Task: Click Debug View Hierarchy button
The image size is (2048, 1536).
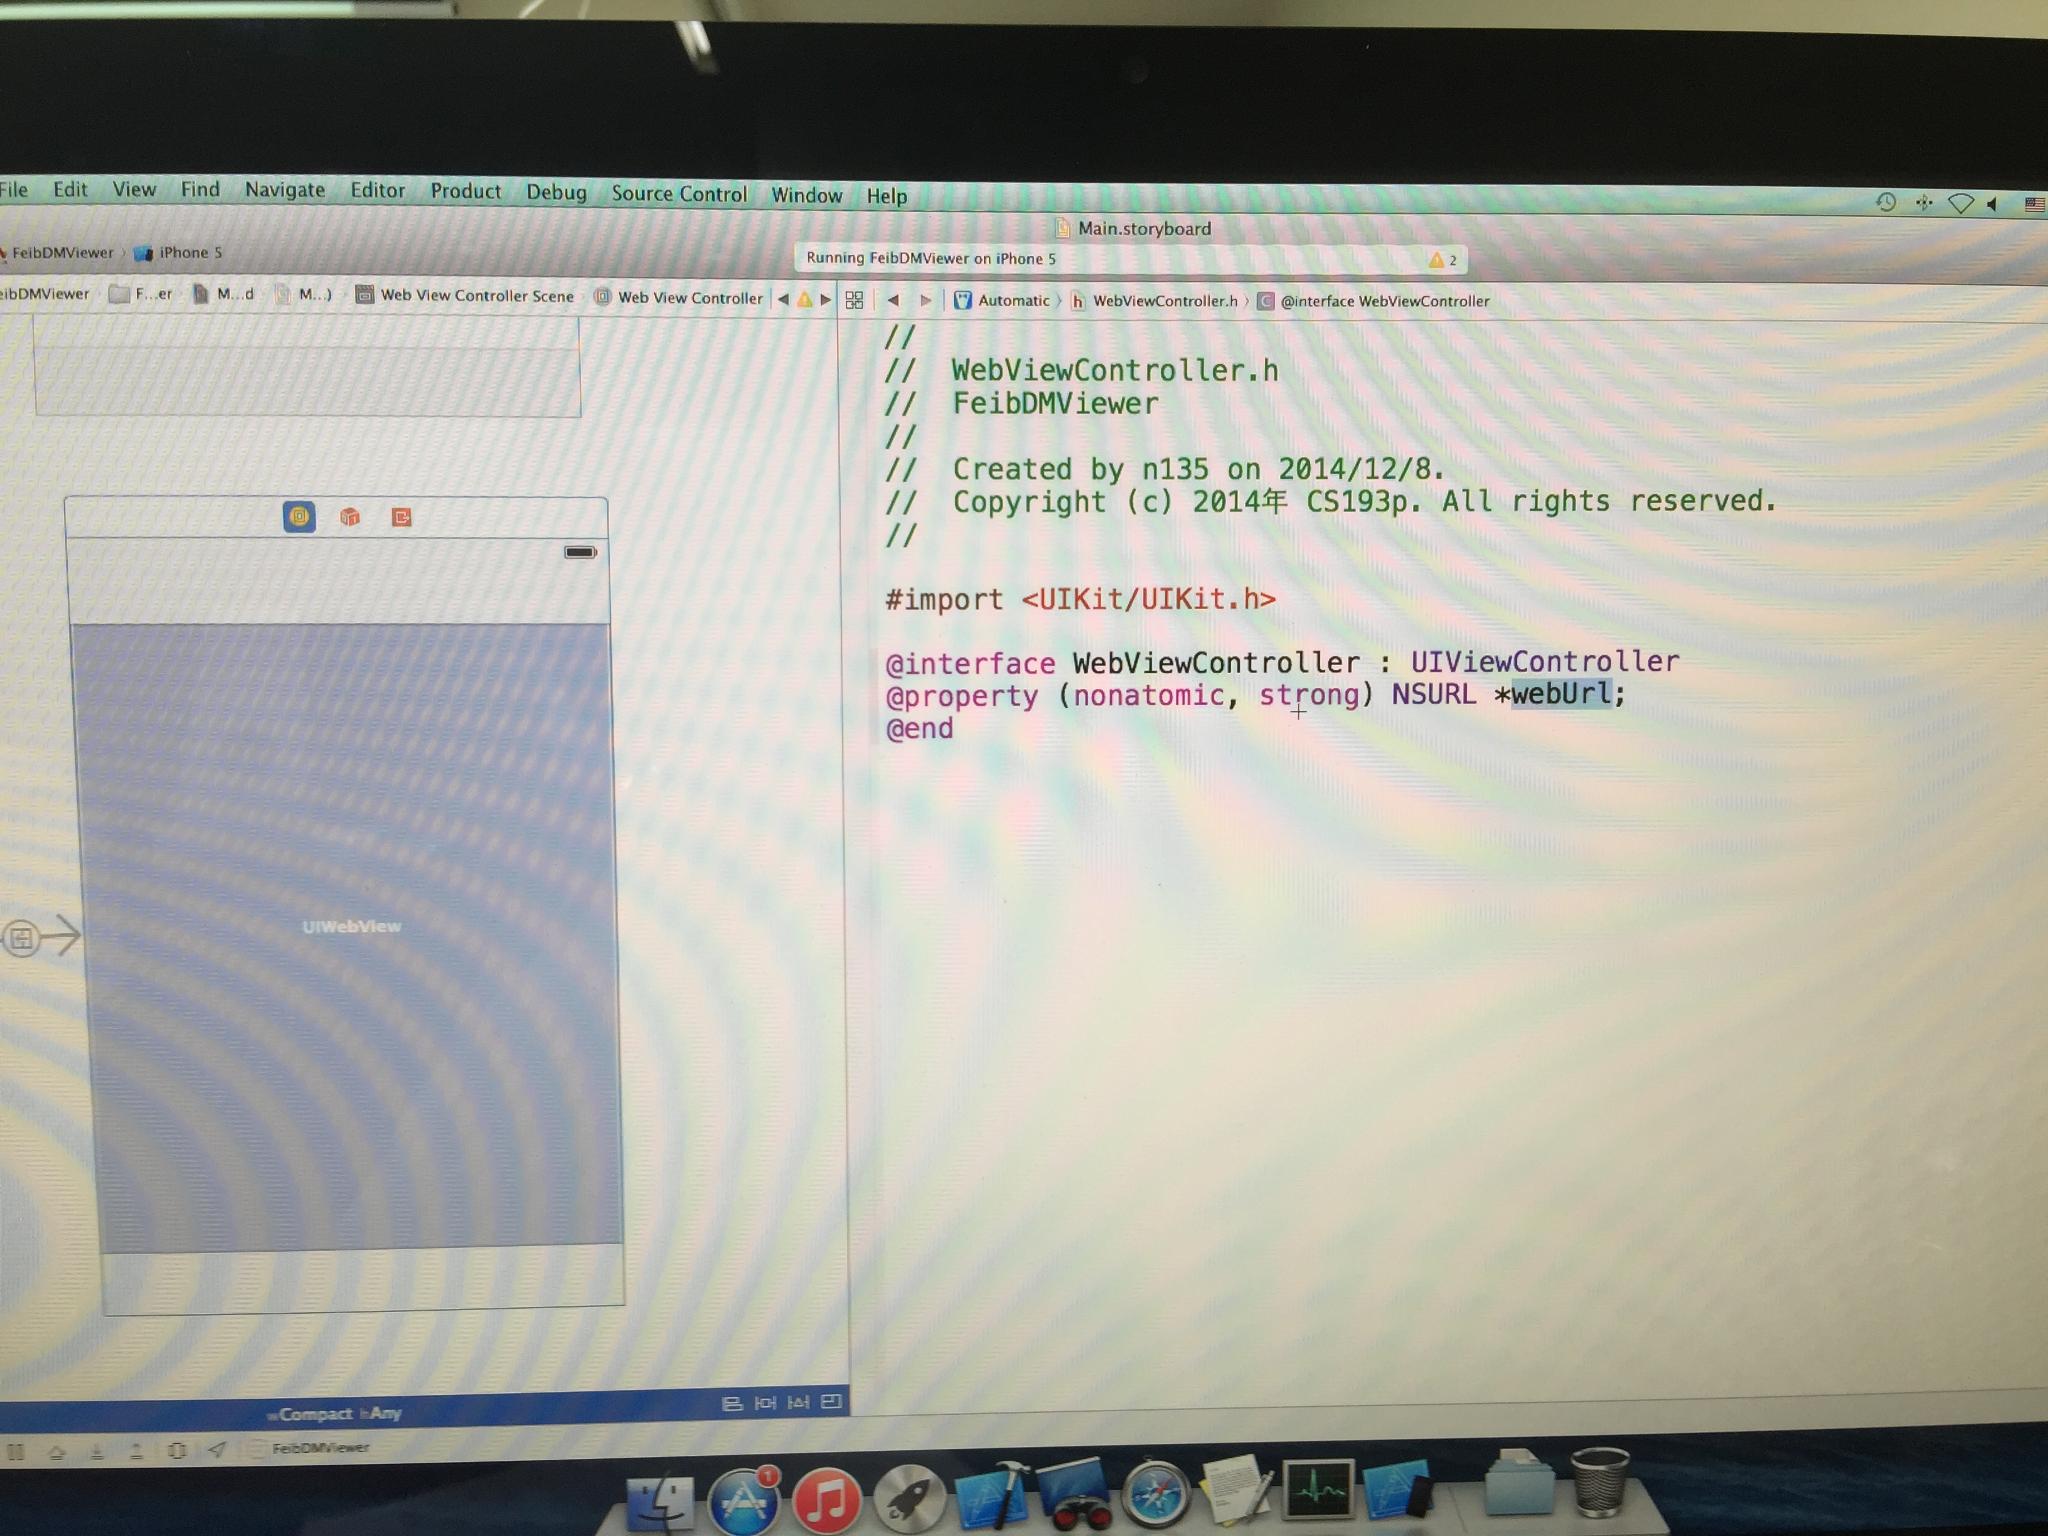Action: [x=177, y=1450]
